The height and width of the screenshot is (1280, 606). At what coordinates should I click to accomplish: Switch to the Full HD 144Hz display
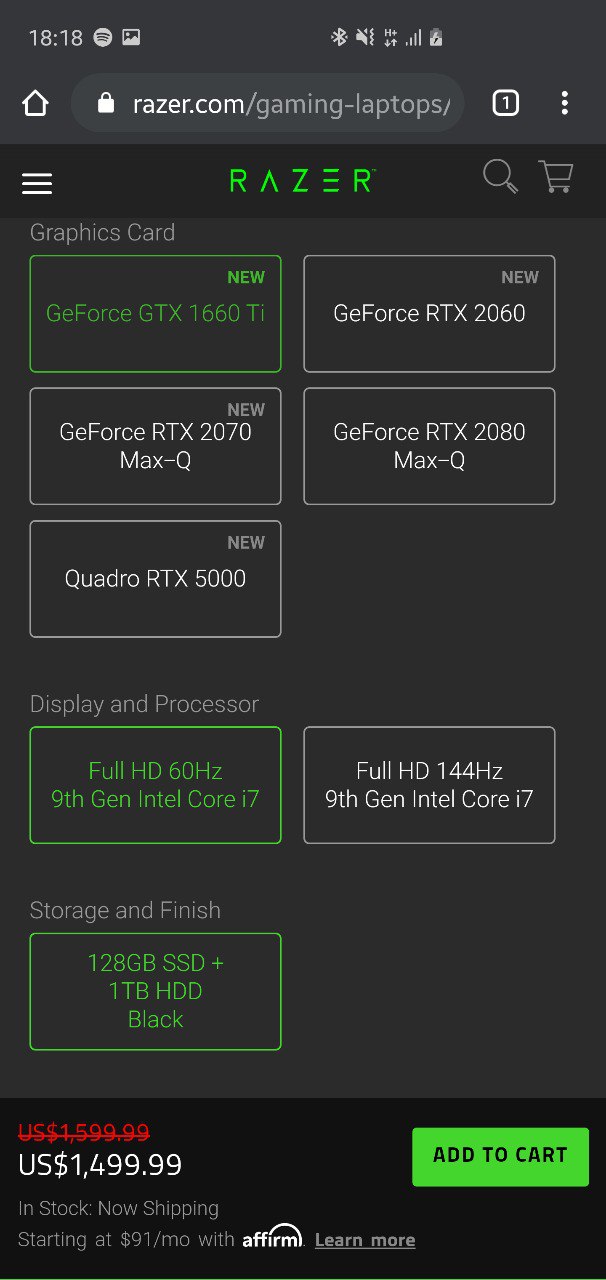429,785
